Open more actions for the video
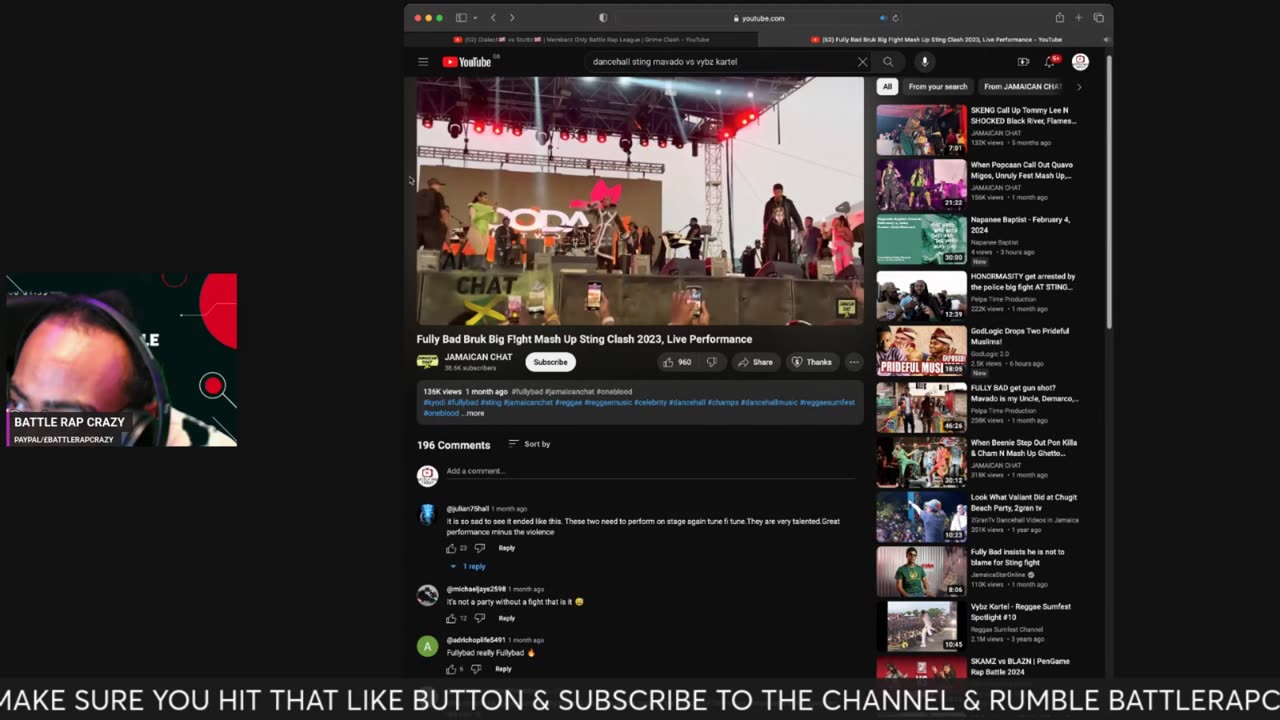 coord(854,362)
